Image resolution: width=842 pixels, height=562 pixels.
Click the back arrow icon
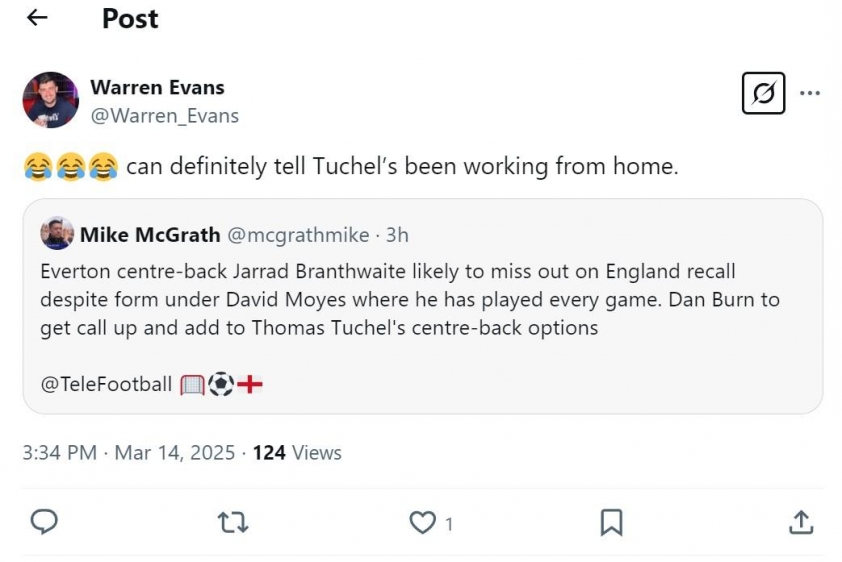click(x=37, y=18)
